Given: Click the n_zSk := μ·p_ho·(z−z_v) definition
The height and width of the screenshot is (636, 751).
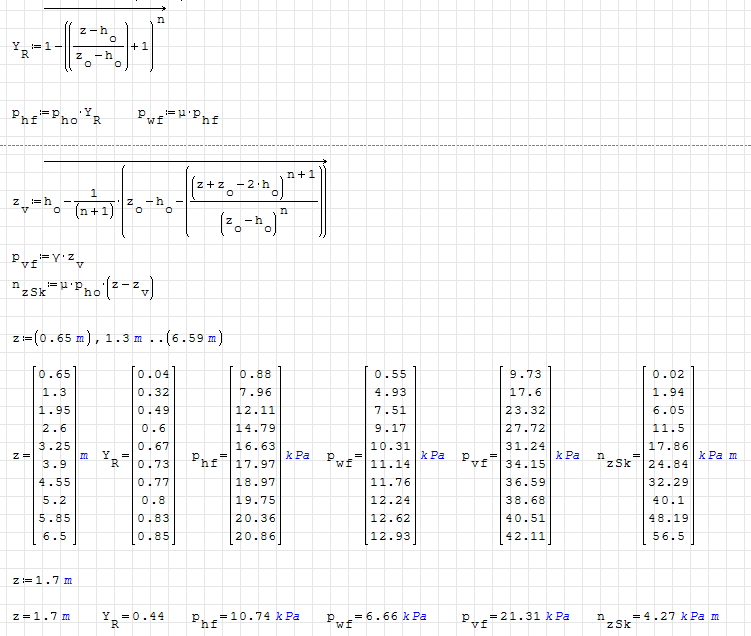Looking at the screenshot, I should (x=85, y=291).
